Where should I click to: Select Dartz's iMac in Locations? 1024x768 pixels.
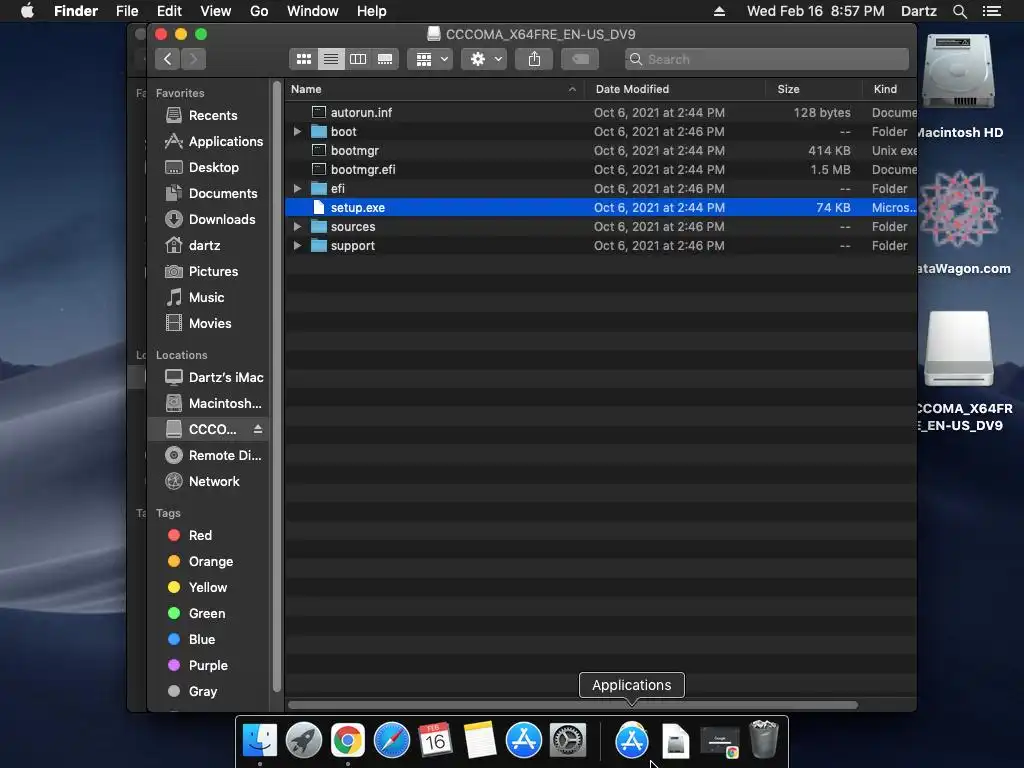tap(214, 377)
